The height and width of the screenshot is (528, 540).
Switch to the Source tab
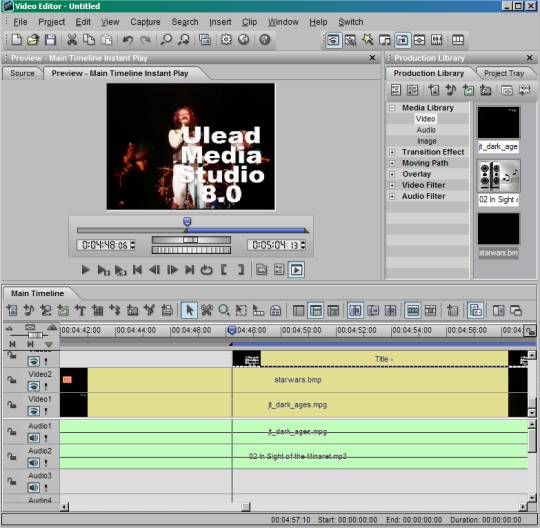click(x=22, y=73)
